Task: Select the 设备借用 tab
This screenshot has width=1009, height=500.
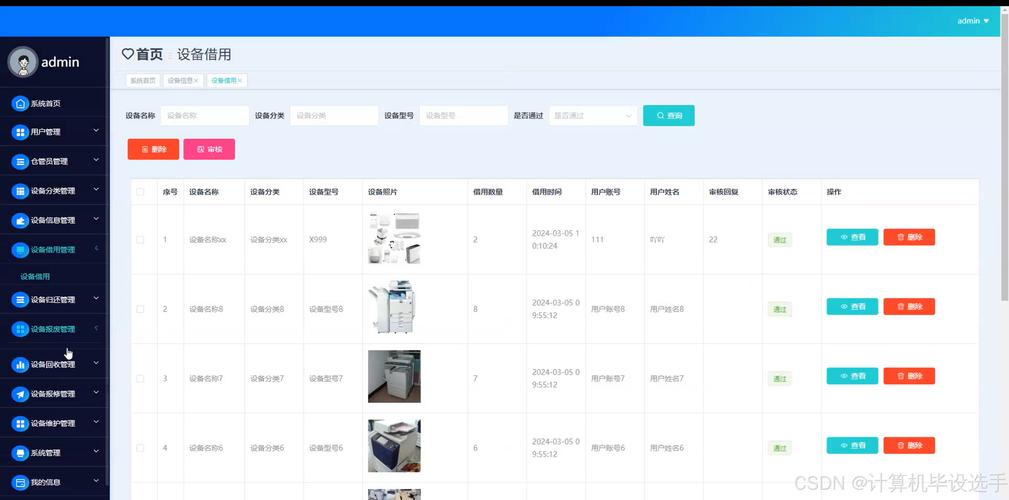Action: tap(227, 80)
